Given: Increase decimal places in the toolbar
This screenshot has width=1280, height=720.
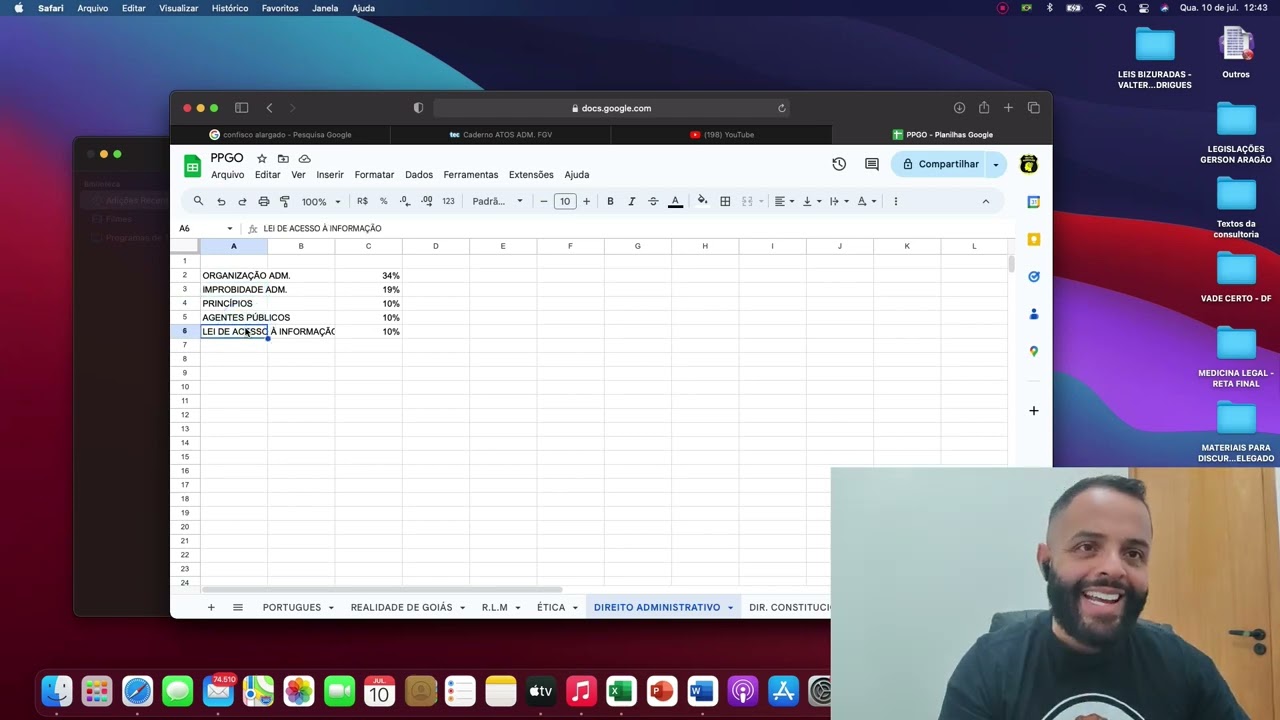Looking at the screenshot, I should pos(427,201).
